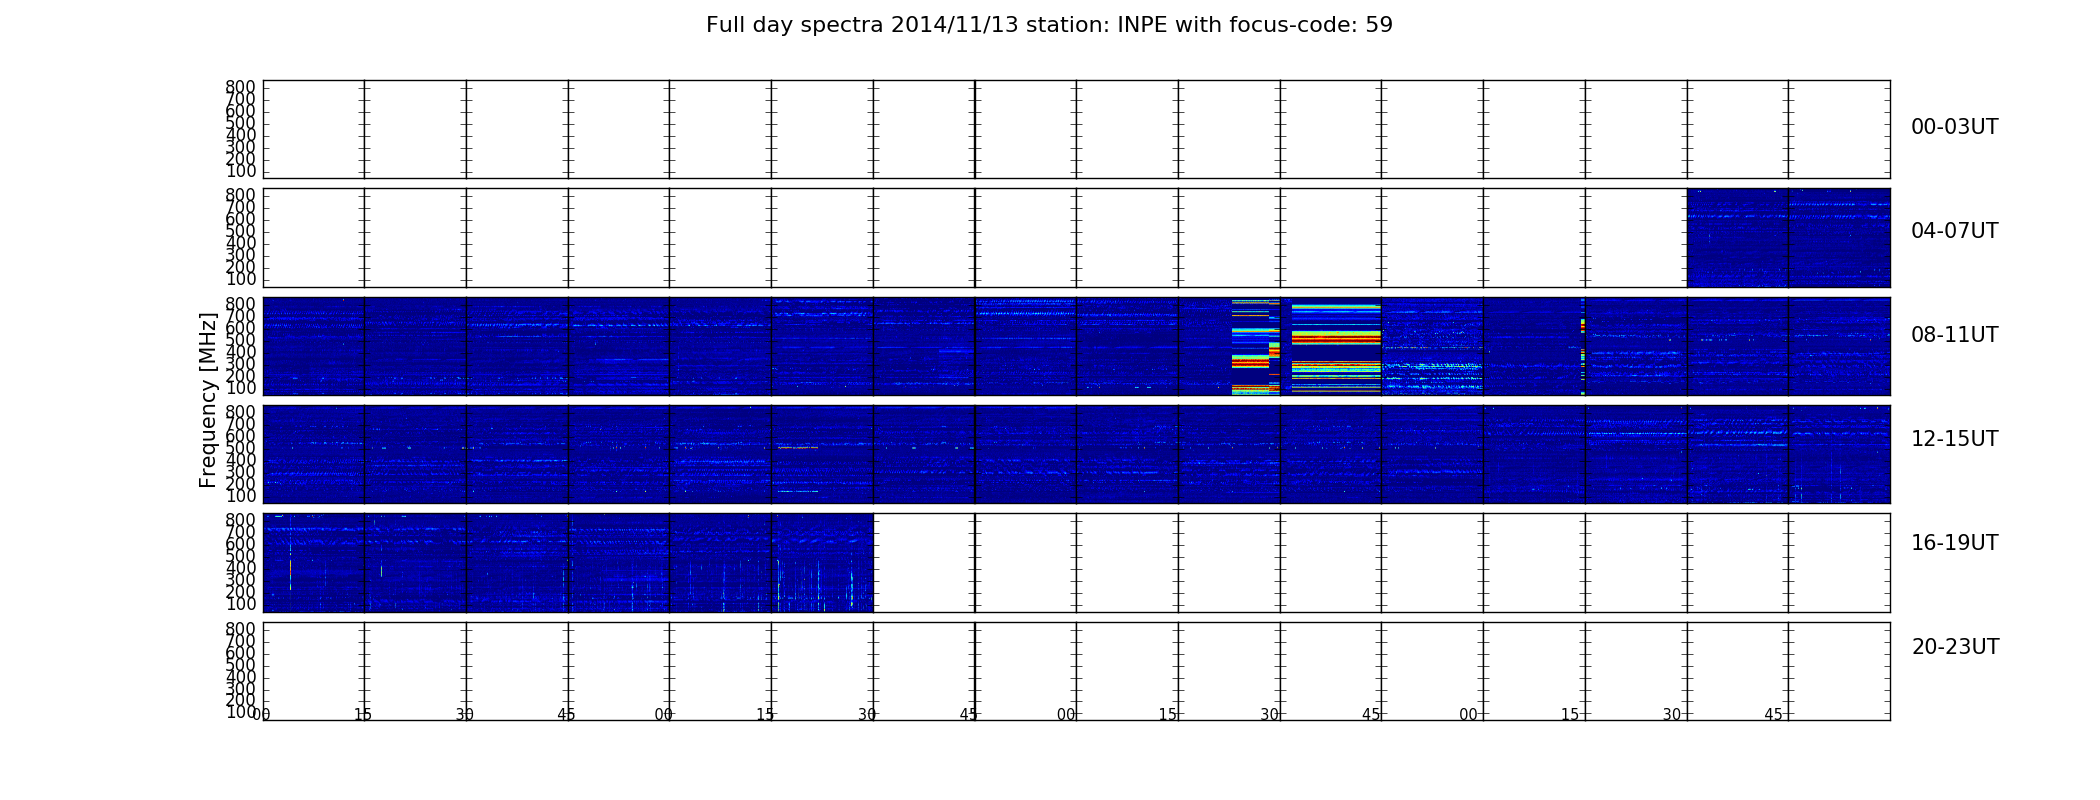Select the "16-19UT" row label

coord(1954,543)
